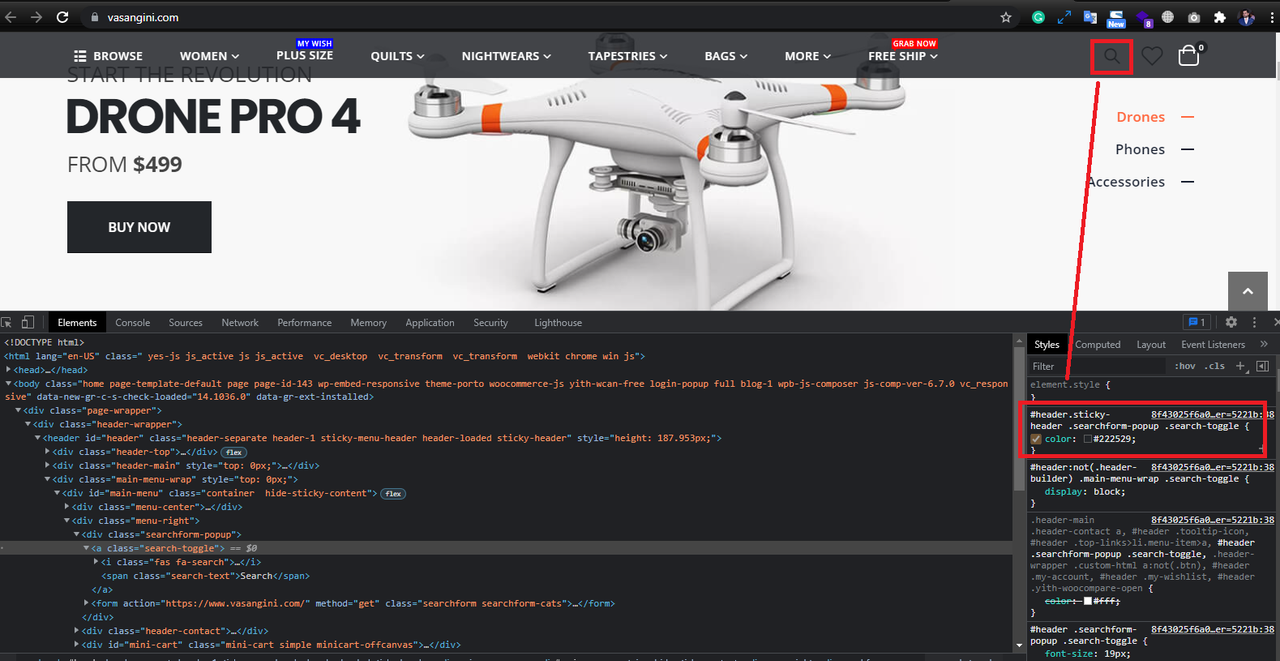
Task: Click the browser back arrow
Action: tap(11, 17)
